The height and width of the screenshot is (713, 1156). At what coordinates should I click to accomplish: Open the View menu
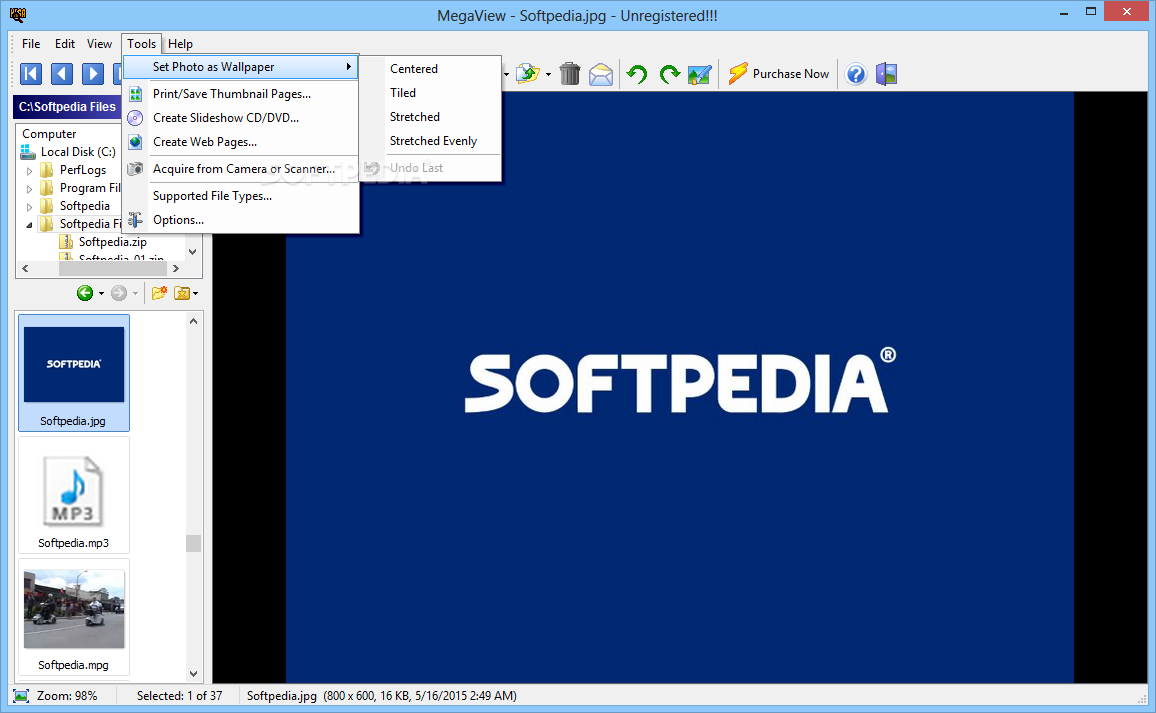tap(100, 44)
